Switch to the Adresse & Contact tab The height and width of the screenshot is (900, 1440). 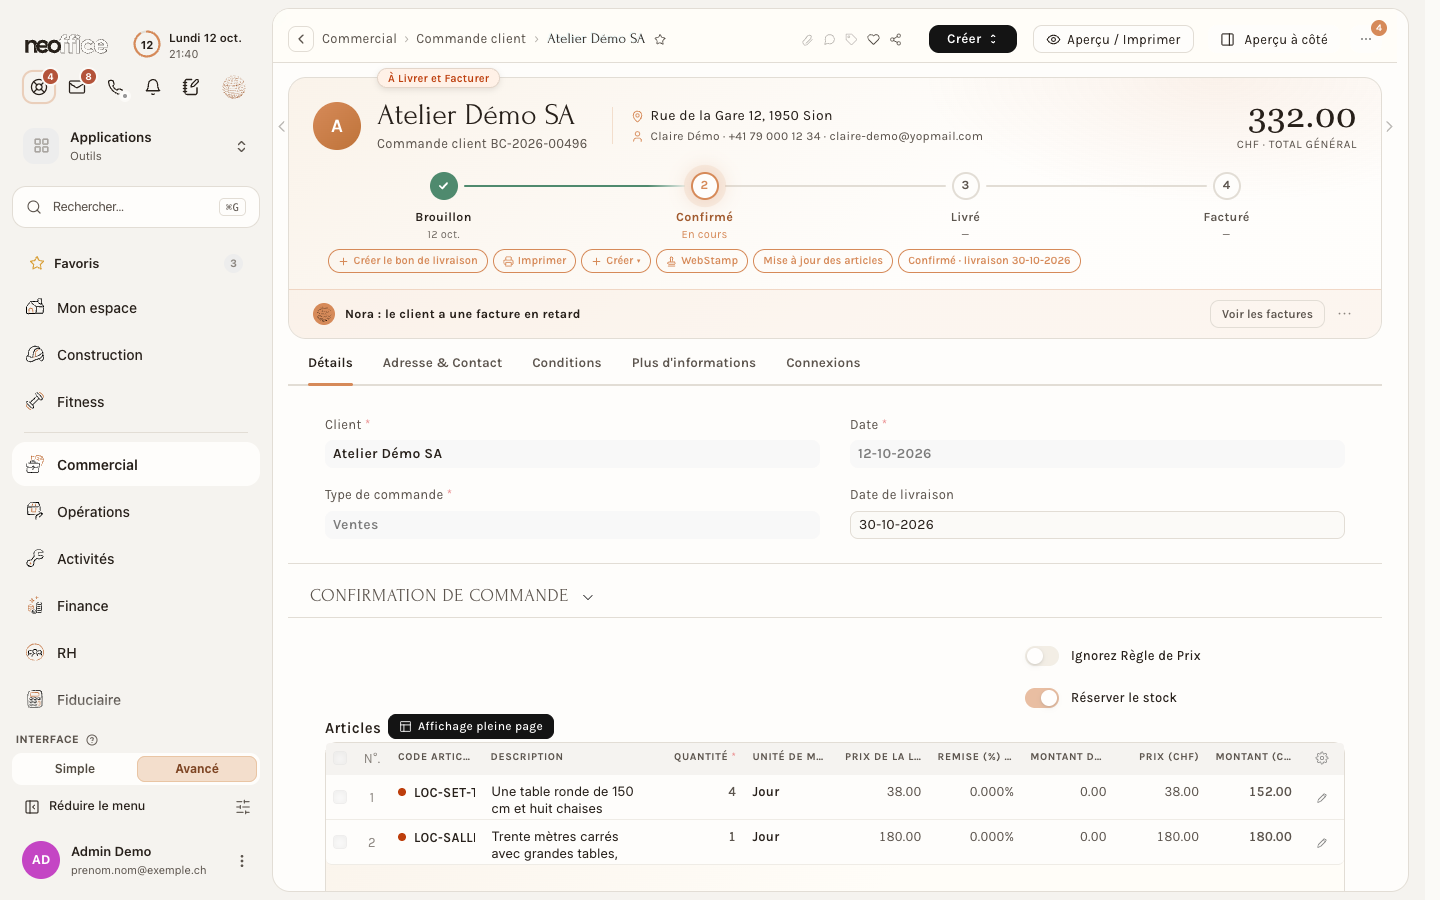(442, 363)
